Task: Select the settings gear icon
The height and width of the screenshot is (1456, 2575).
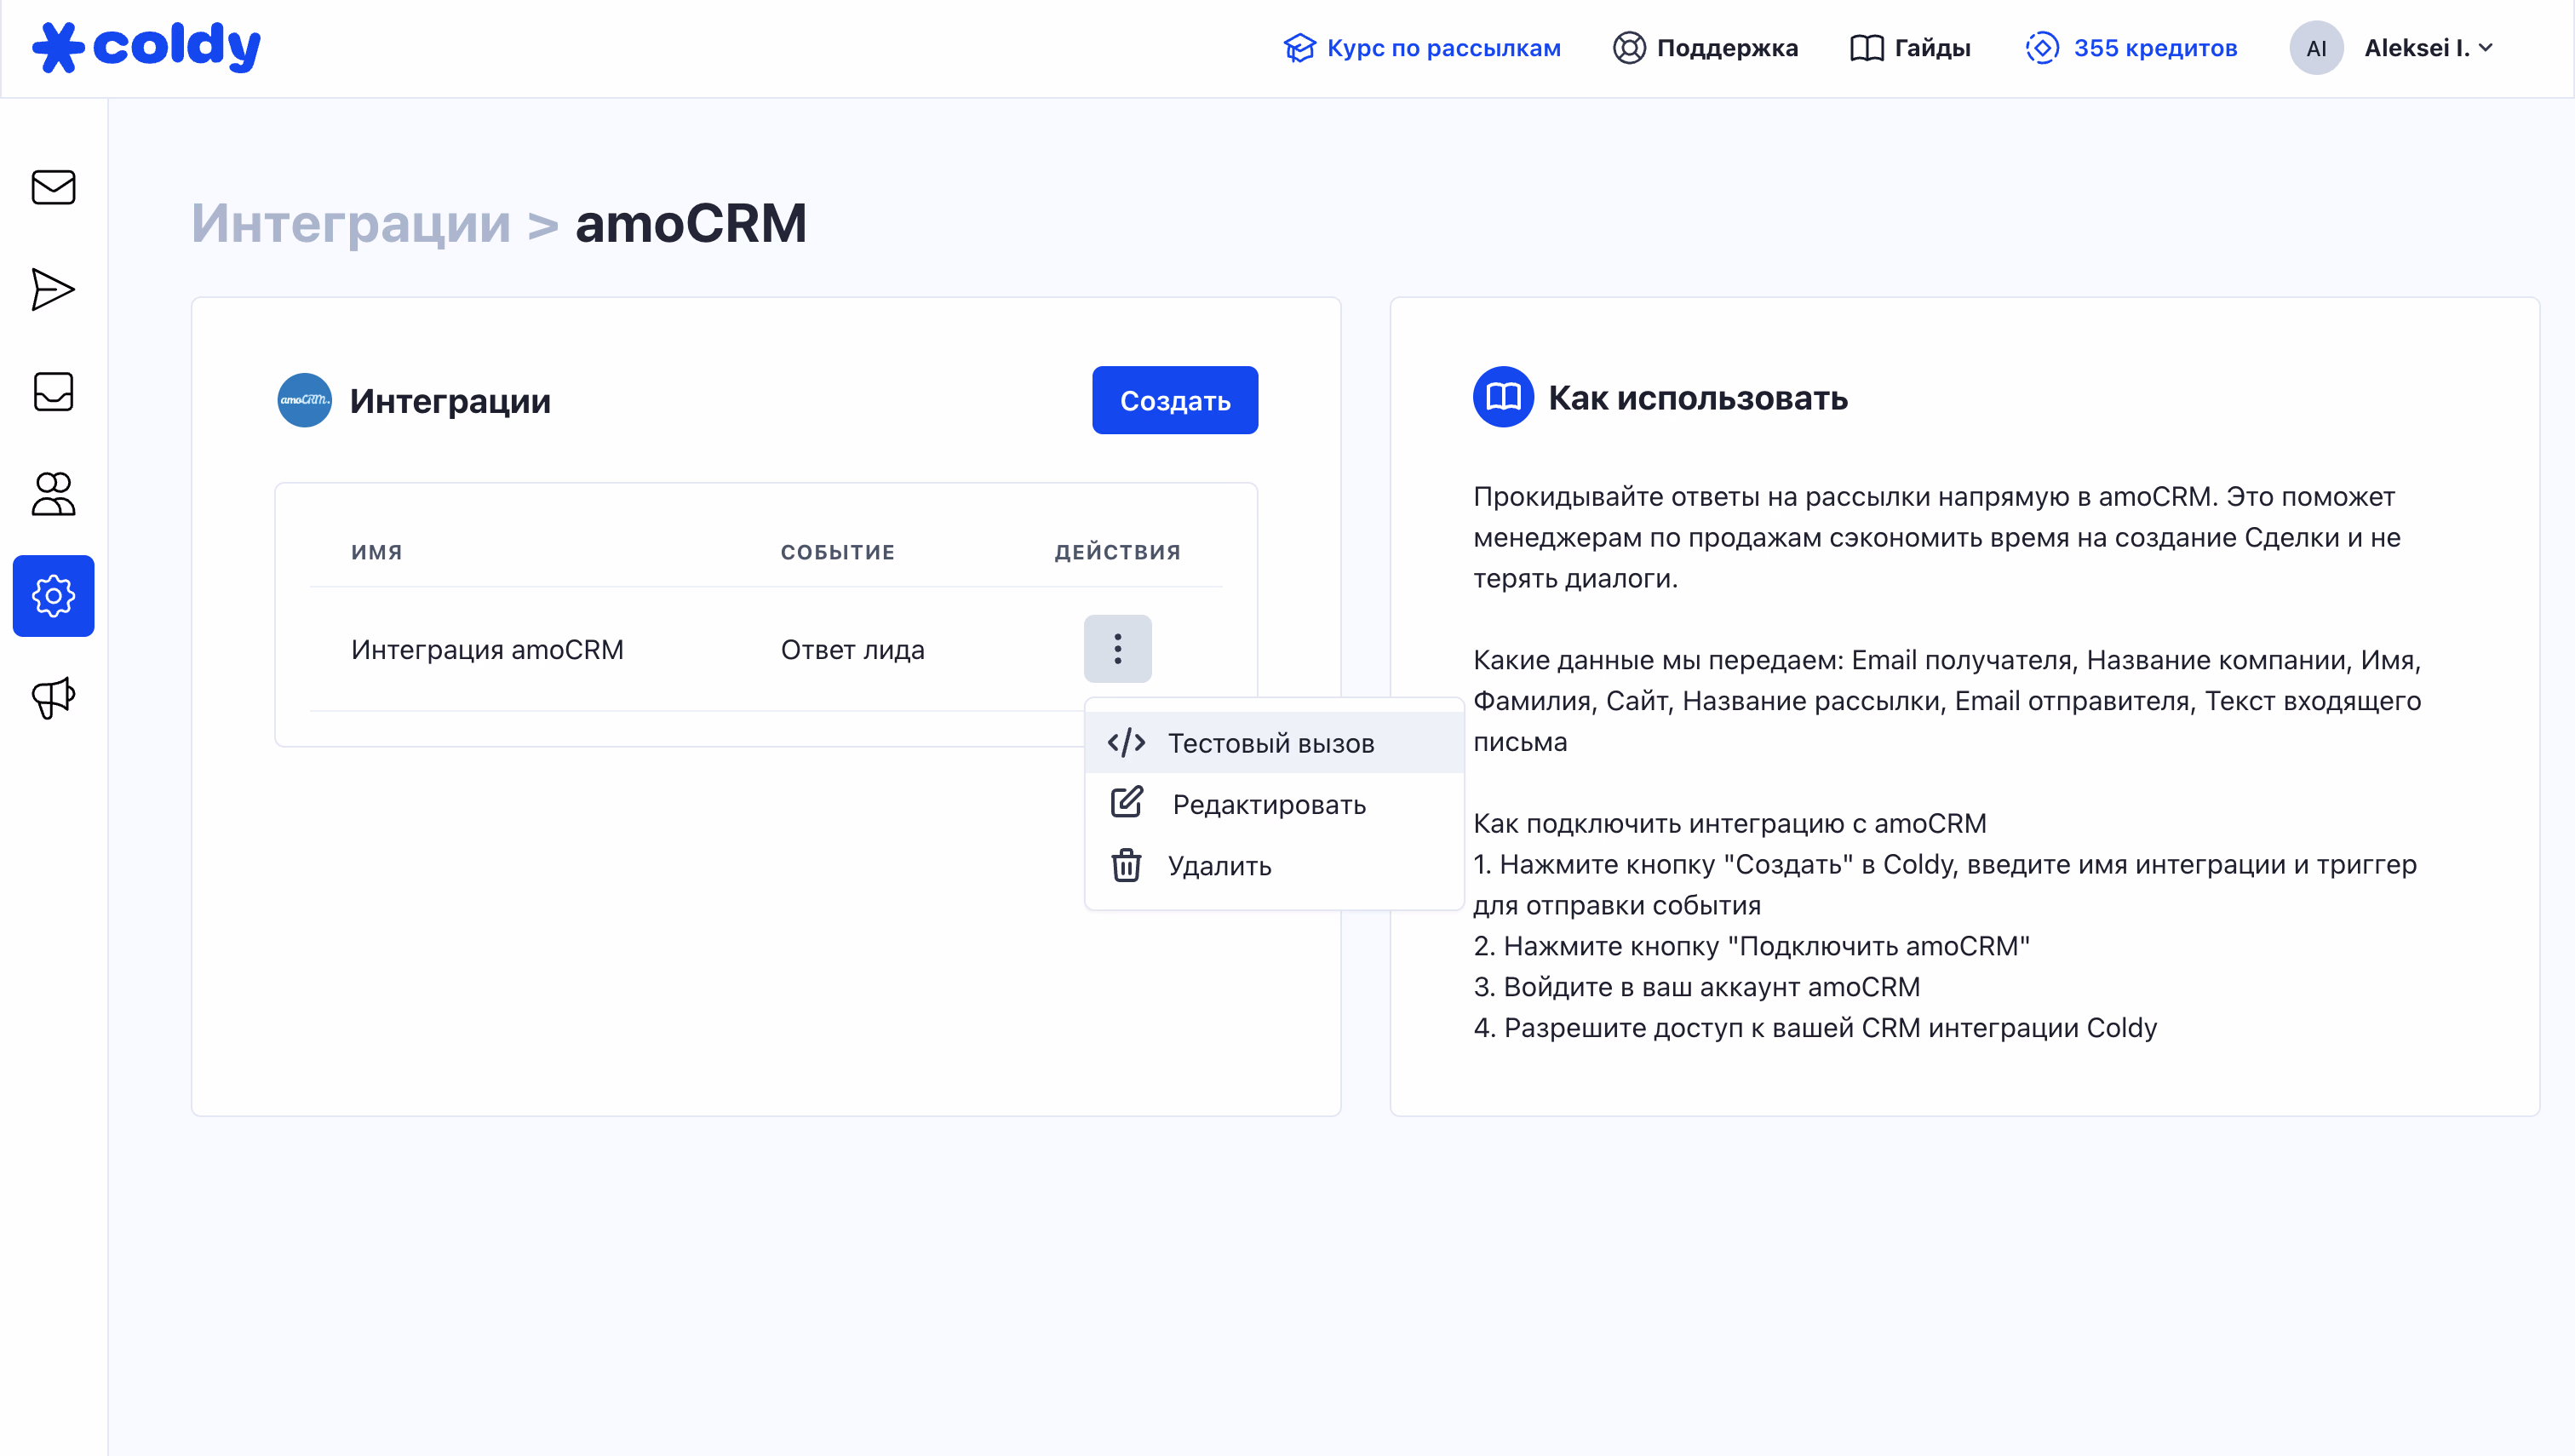Action: [53, 596]
